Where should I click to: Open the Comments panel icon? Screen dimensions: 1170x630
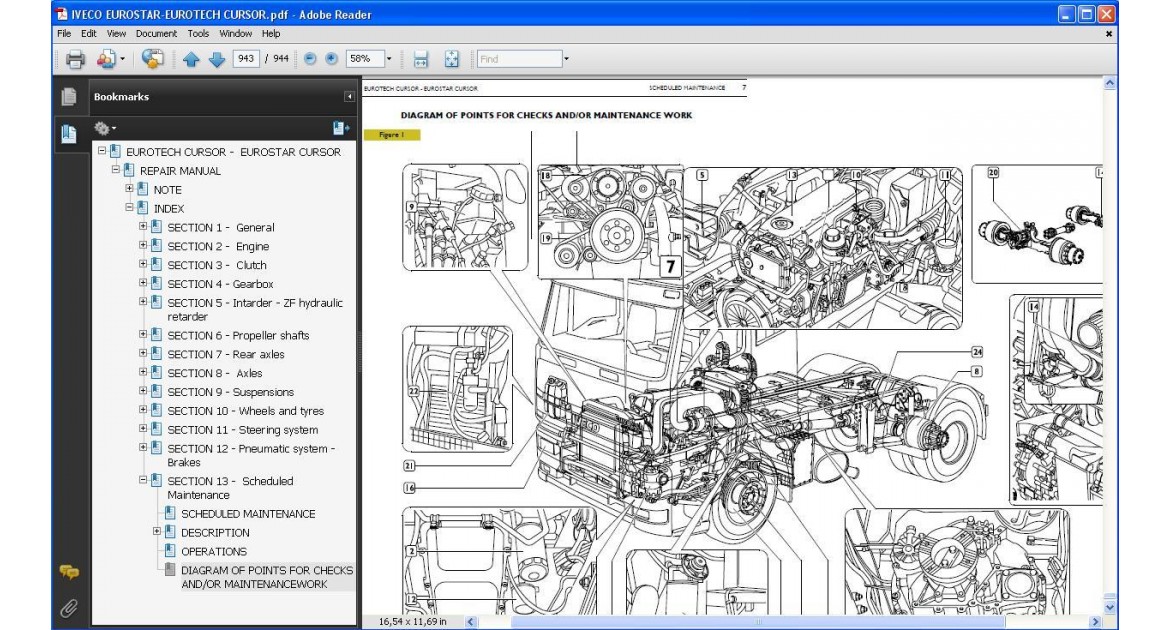69,573
